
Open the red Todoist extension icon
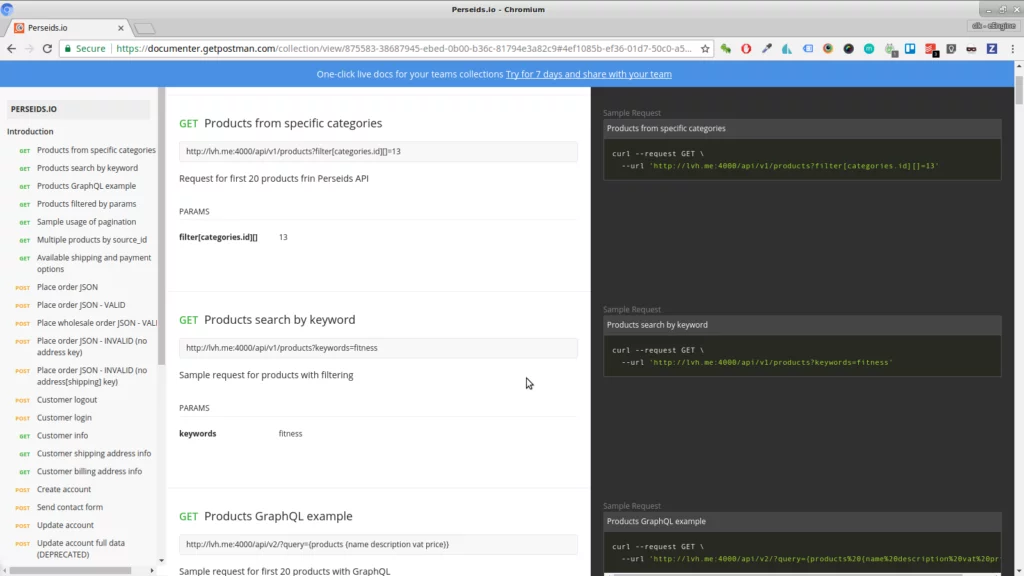pyautogui.click(x=931, y=49)
